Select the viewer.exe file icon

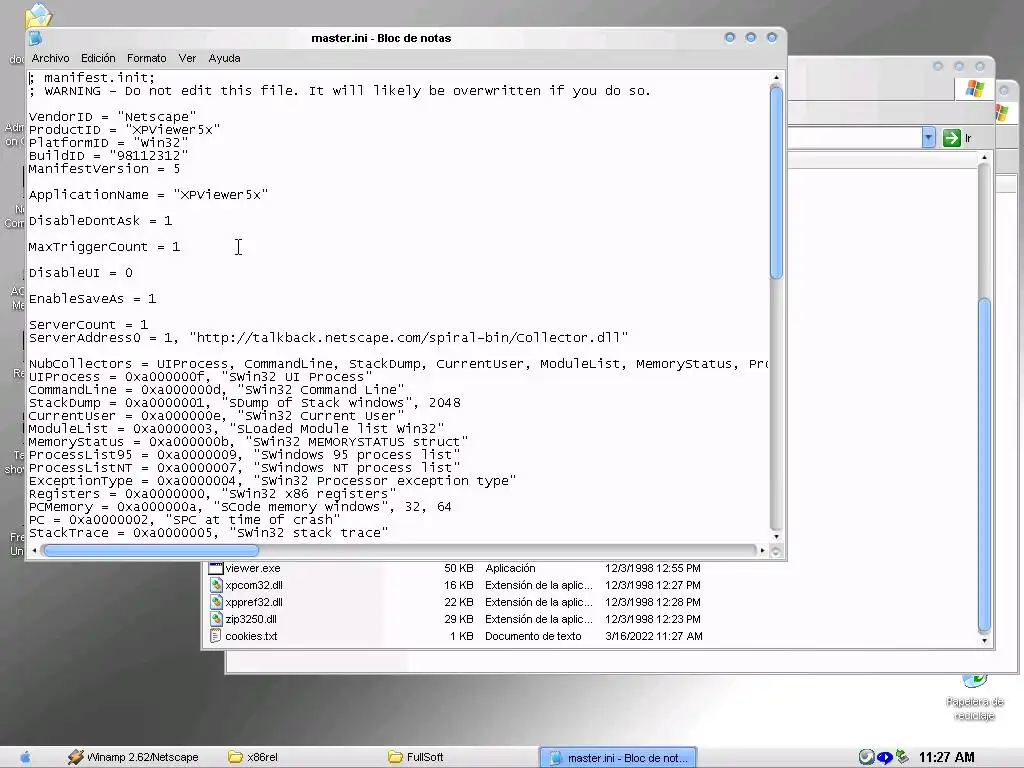click(x=216, y=568)
